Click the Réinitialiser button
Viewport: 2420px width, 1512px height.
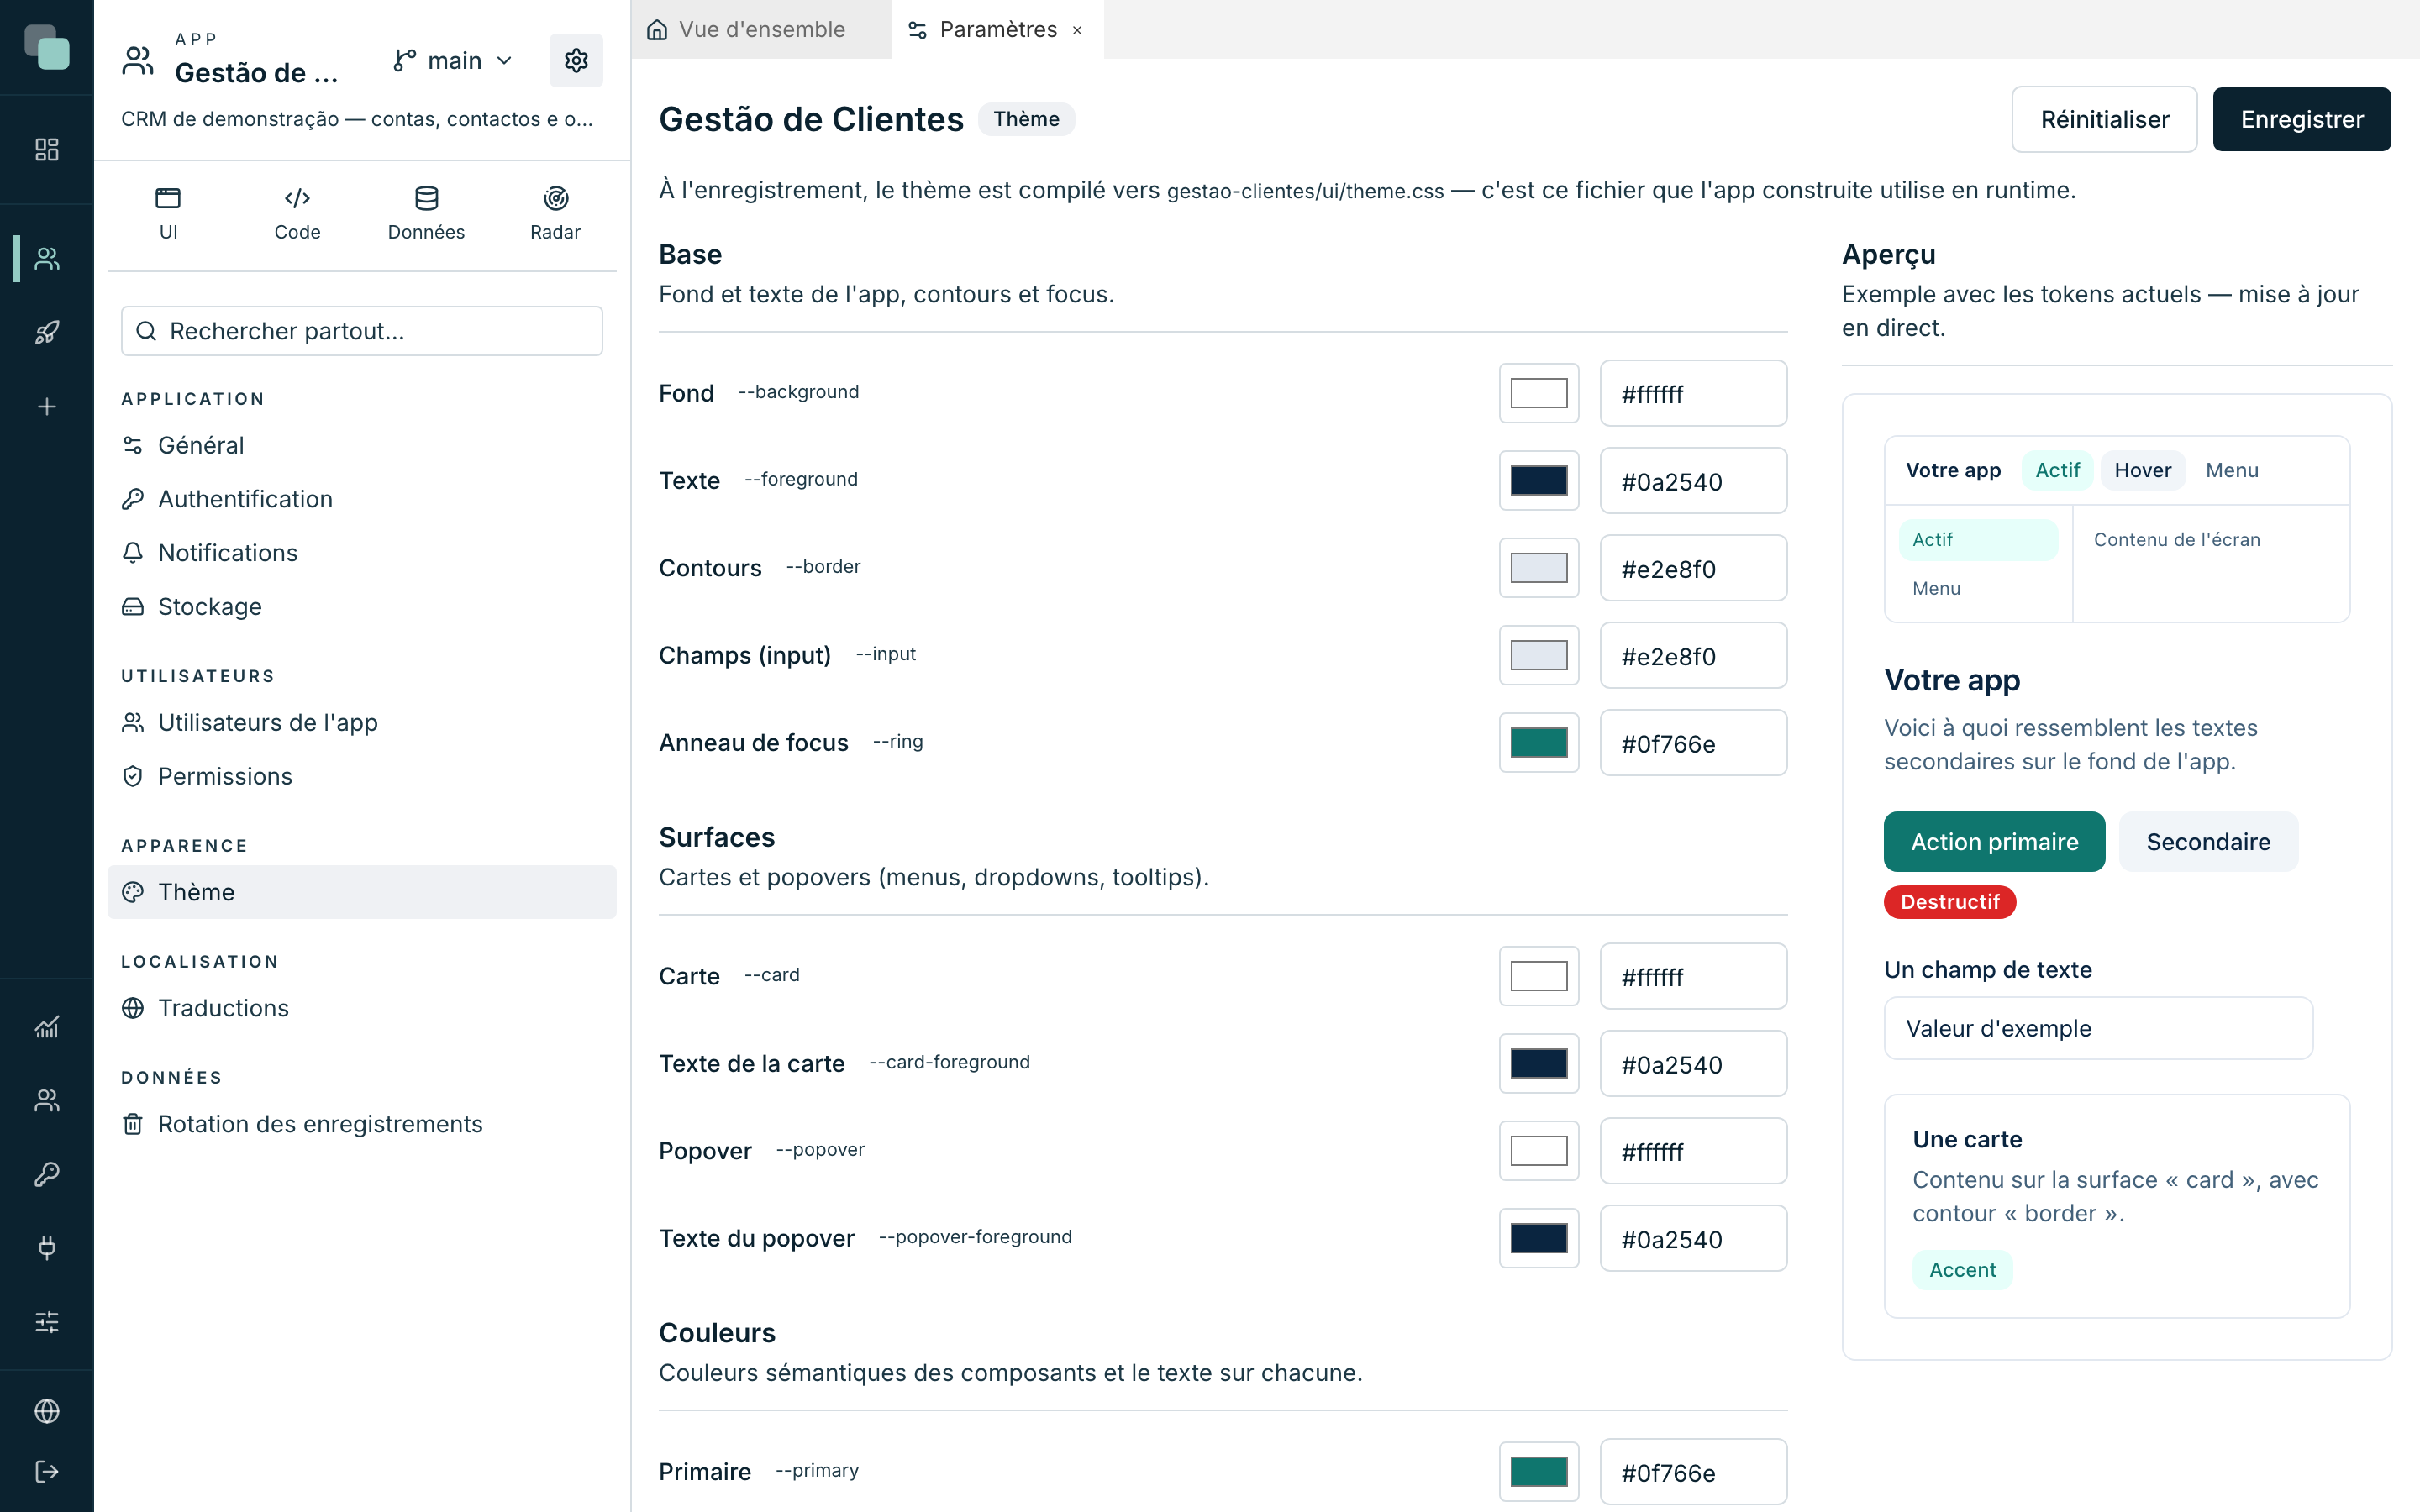pyautogui.click(x=2104, y=119)
